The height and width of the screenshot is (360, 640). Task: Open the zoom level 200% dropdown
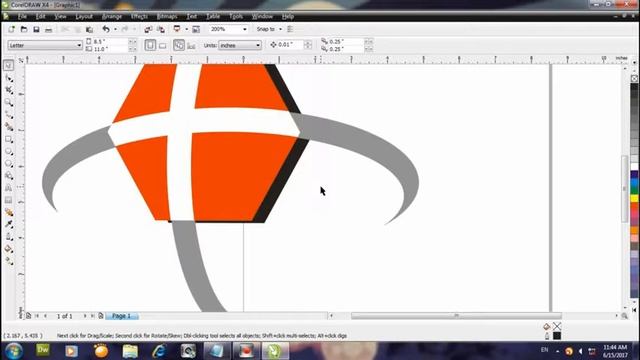click(x=245, y=29)
